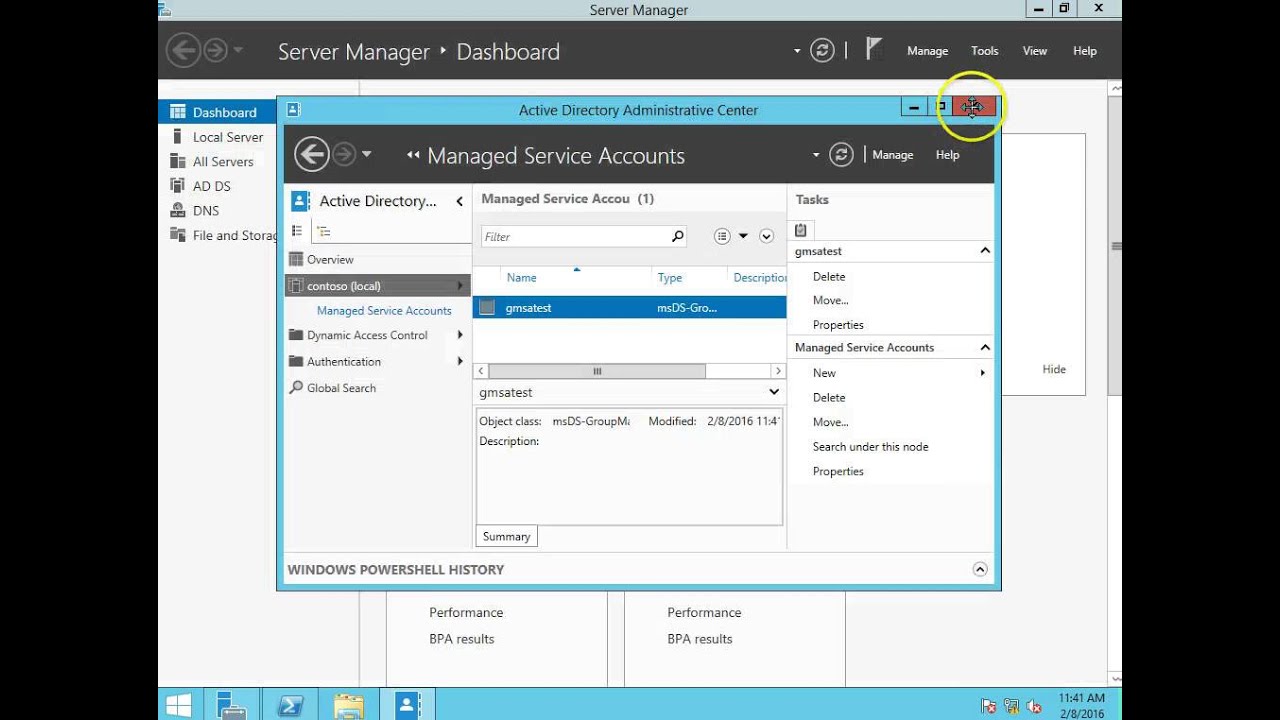Open Server Manager's Tools menu
Image resolution: width=1280 pixels, height=720 pixels.
pyautogui.click(x=985, y=51)
